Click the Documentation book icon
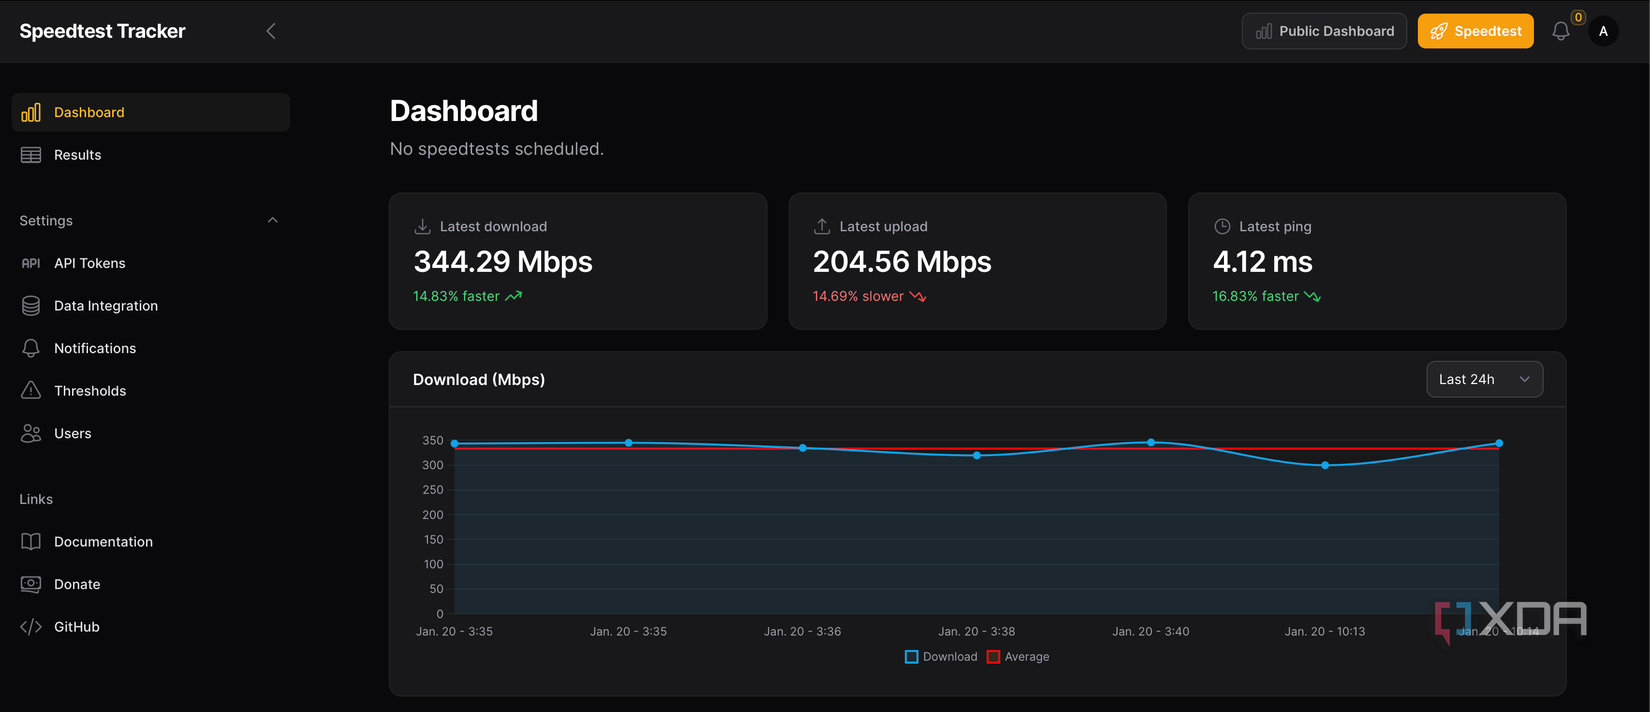The height and width of the screenshot is (712, 1650). coord(31,542)
